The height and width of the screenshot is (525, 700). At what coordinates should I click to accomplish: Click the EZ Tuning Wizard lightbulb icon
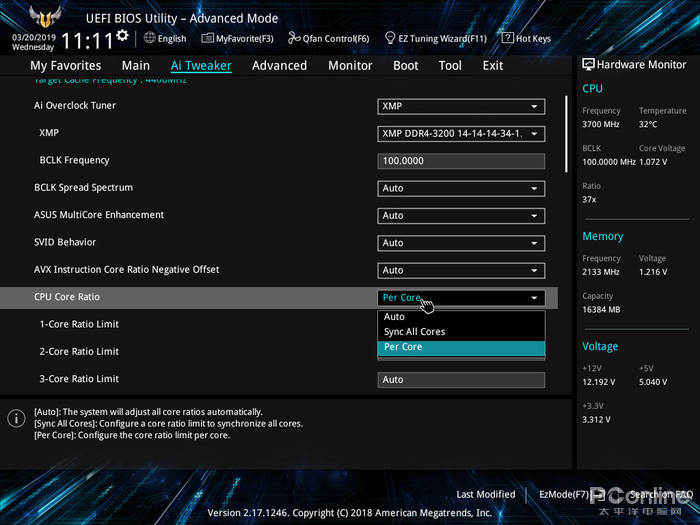tap(390, 38)
